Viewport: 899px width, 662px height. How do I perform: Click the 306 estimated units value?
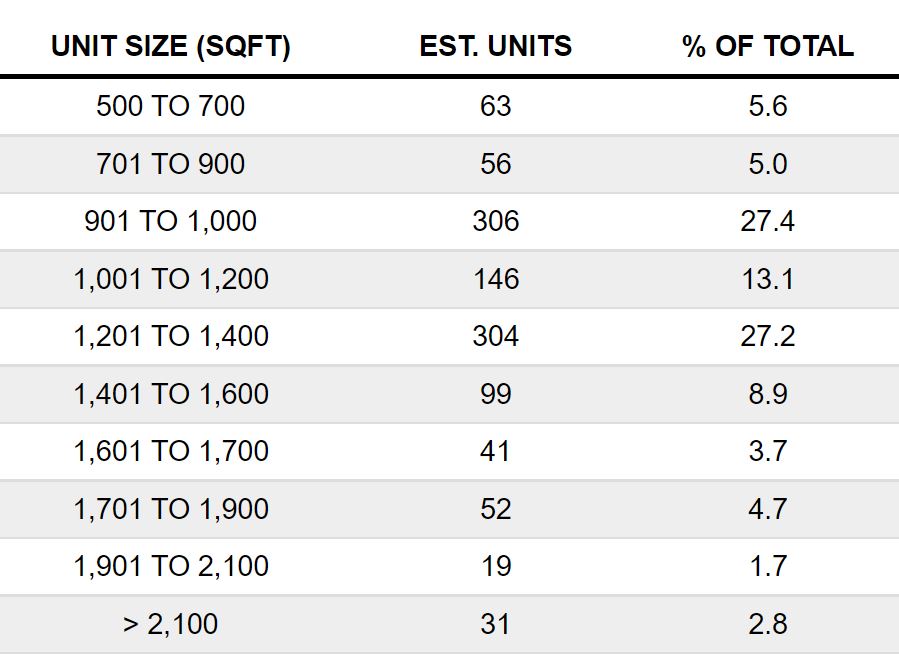(x=495, y=221)
